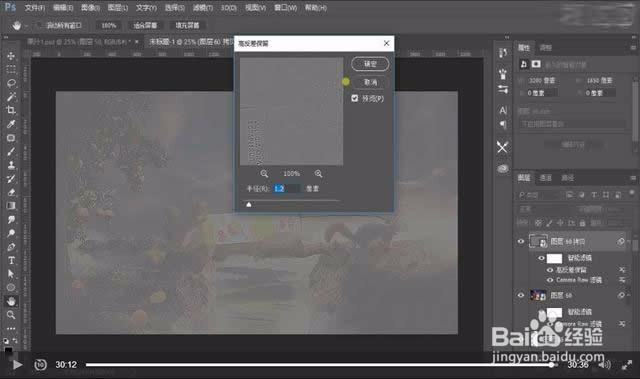Screen dimensions: 640x379
Task: Switch to first document tab
Action: pyautogui.click(x=80, y=42)
